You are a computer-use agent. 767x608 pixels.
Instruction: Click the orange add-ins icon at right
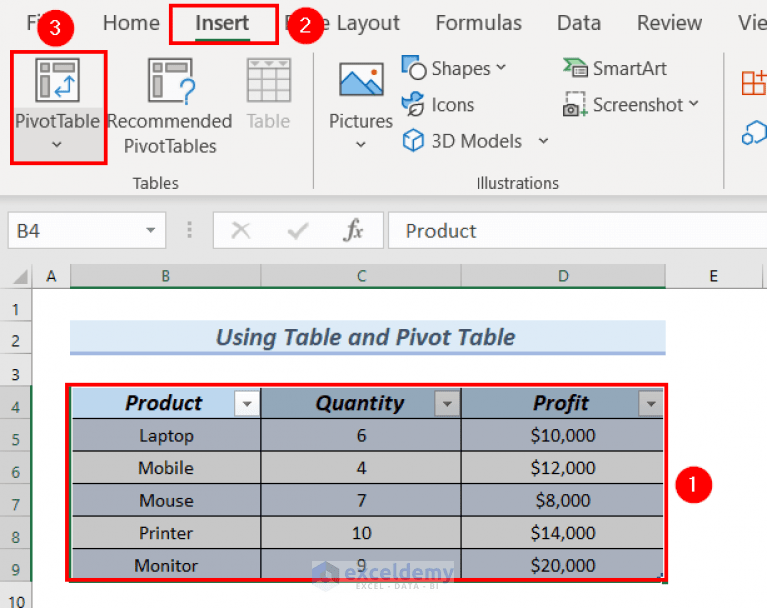coord(753,82)
